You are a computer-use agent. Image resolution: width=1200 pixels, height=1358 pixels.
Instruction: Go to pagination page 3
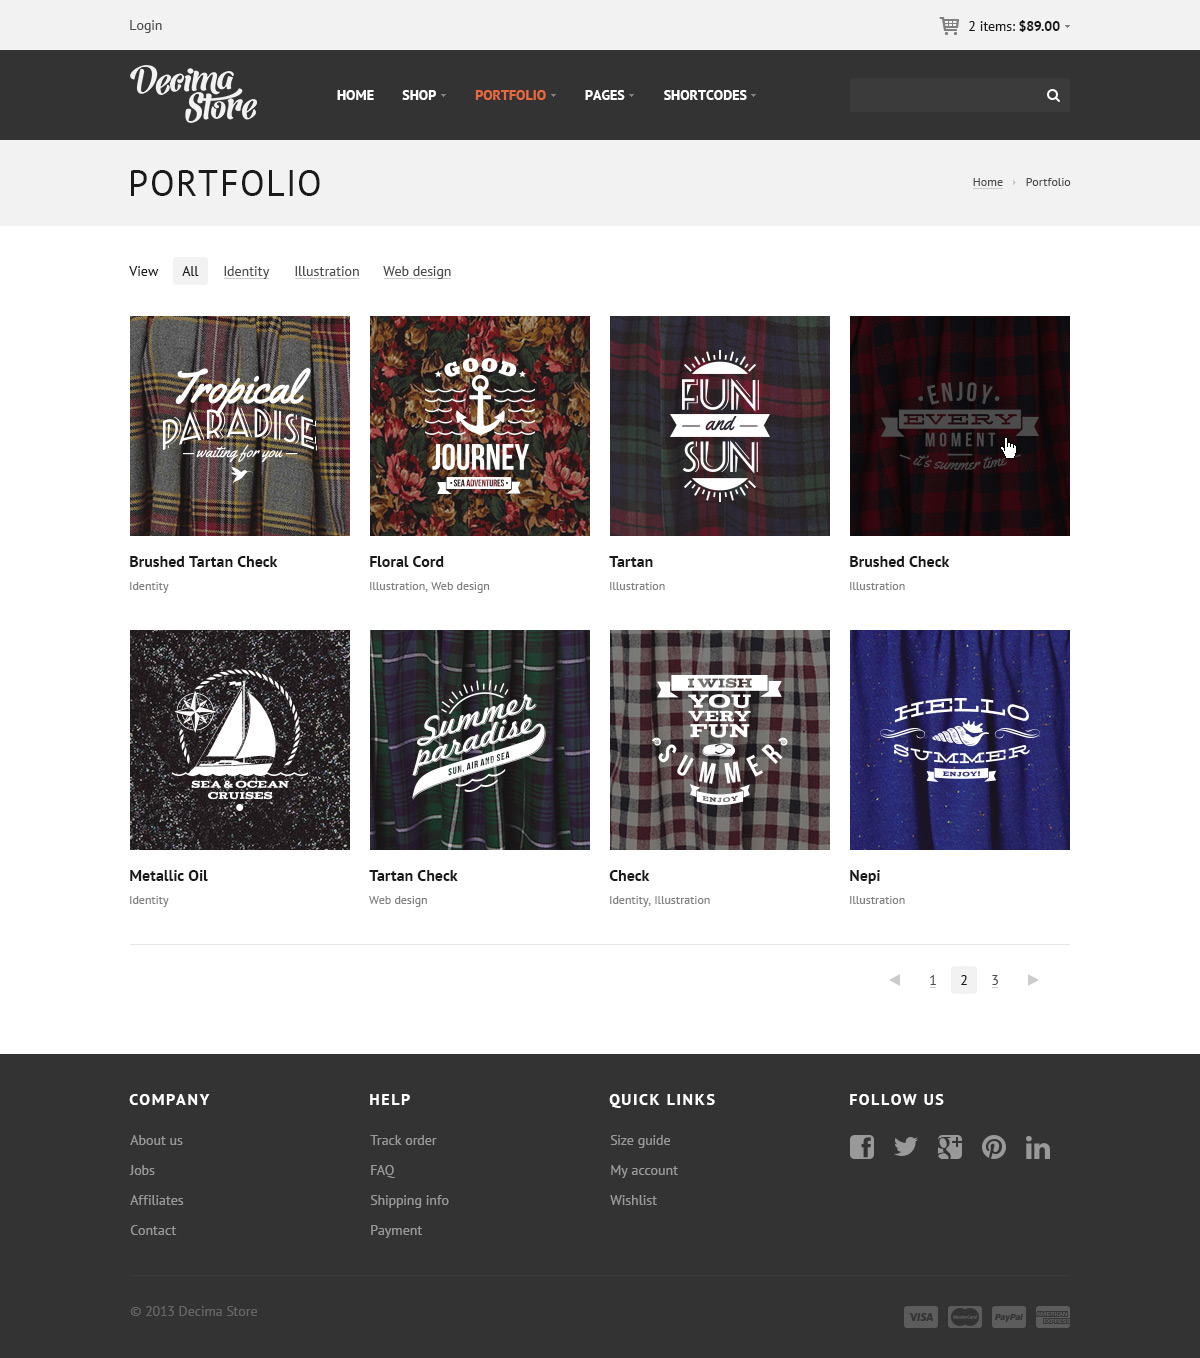pos(995,980)
